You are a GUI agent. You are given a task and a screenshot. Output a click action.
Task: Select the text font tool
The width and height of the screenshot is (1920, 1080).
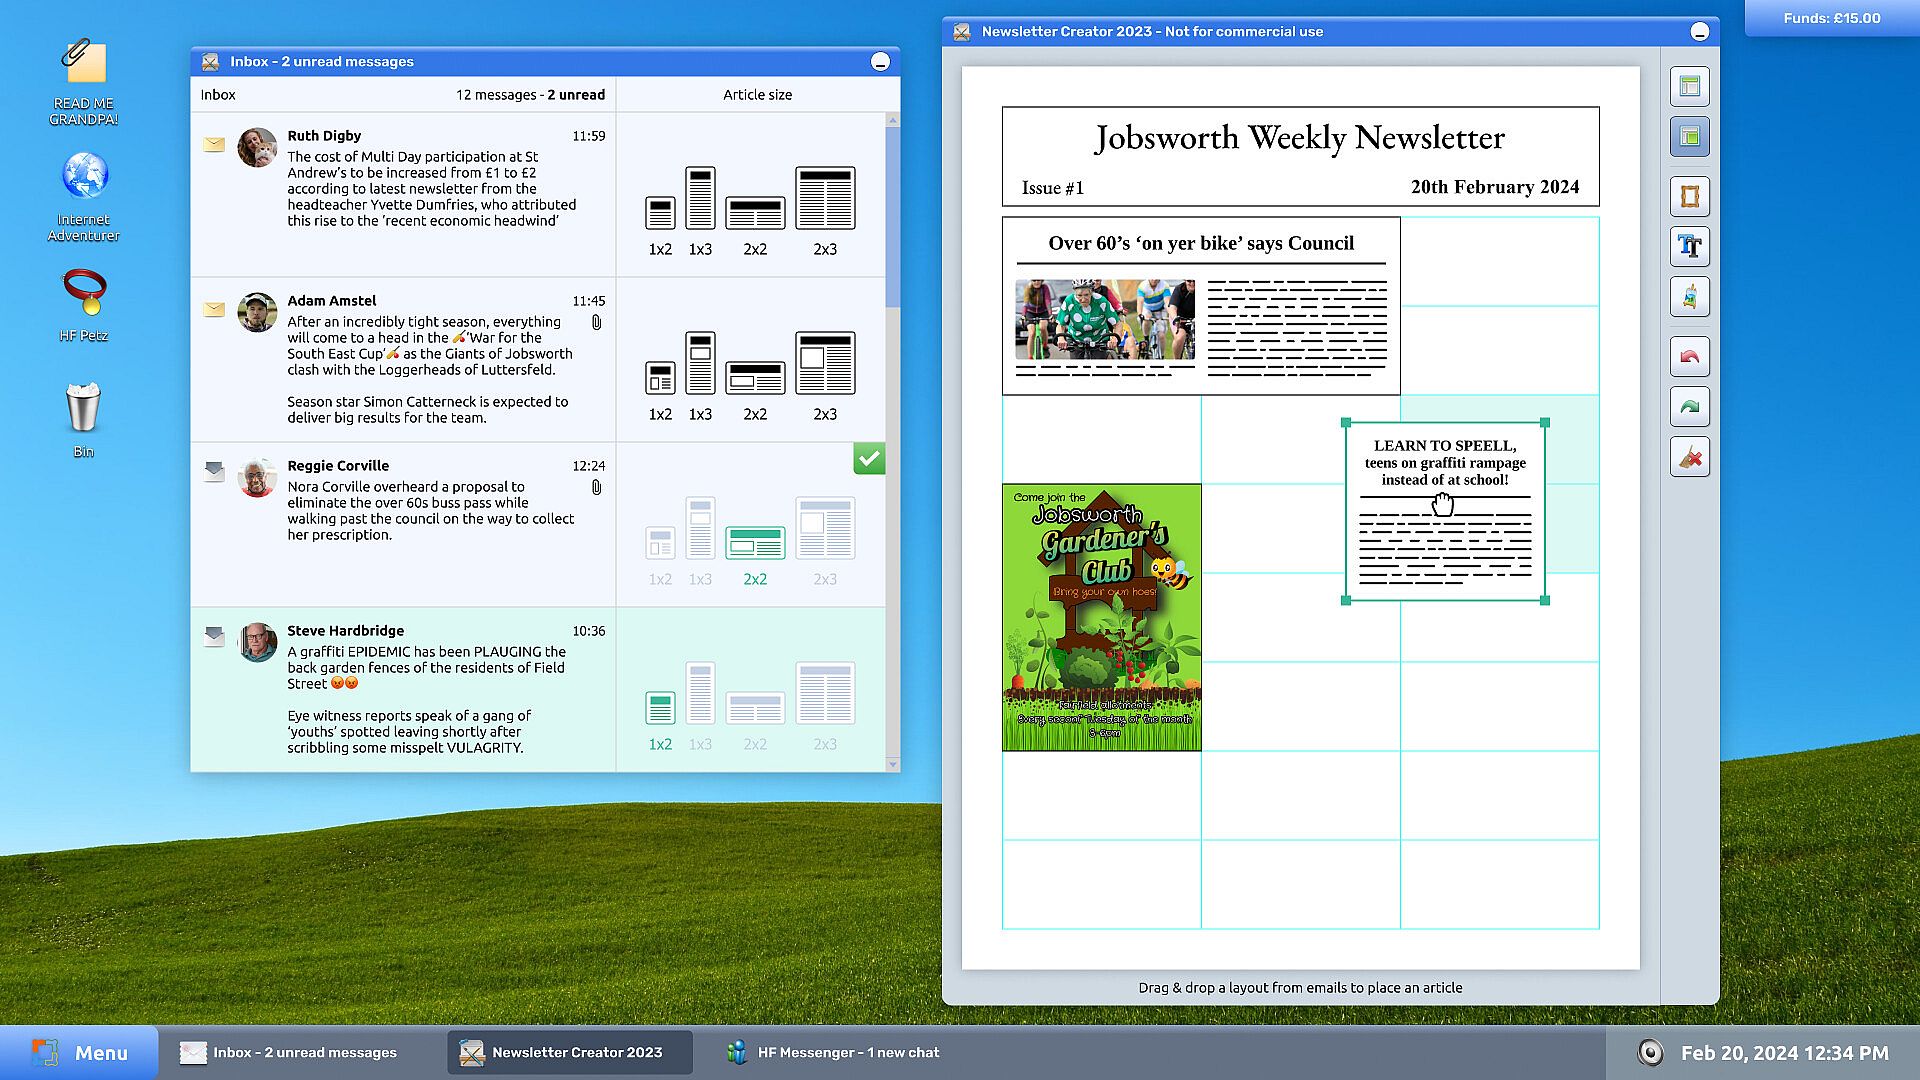[x=1689, y=247]
